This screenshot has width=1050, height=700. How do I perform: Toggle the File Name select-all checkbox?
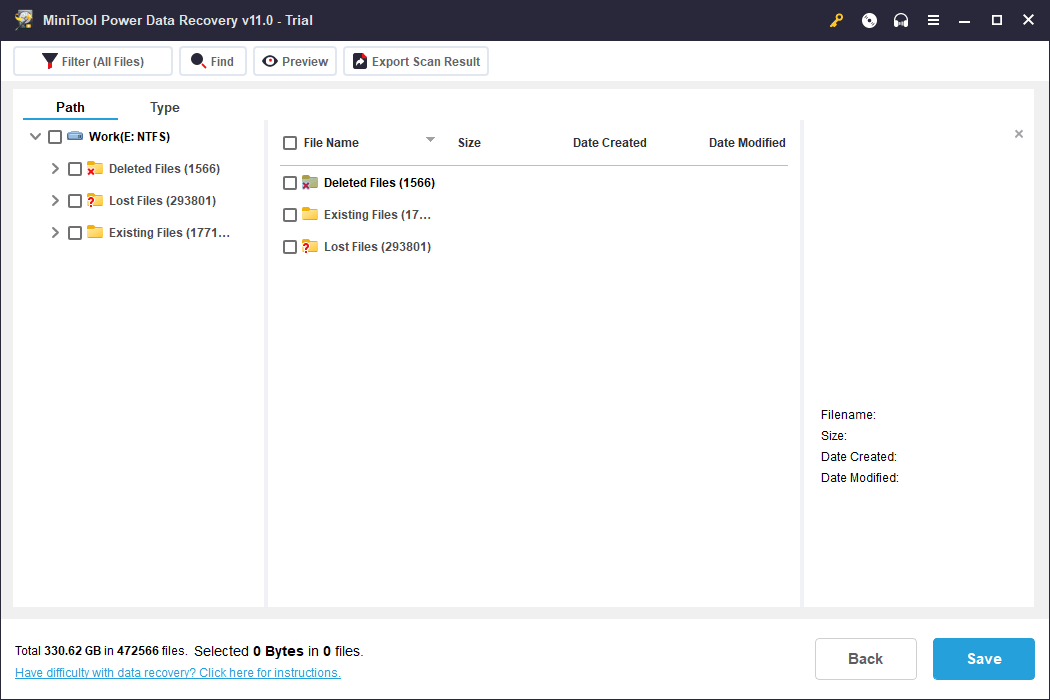click(290, 143)
